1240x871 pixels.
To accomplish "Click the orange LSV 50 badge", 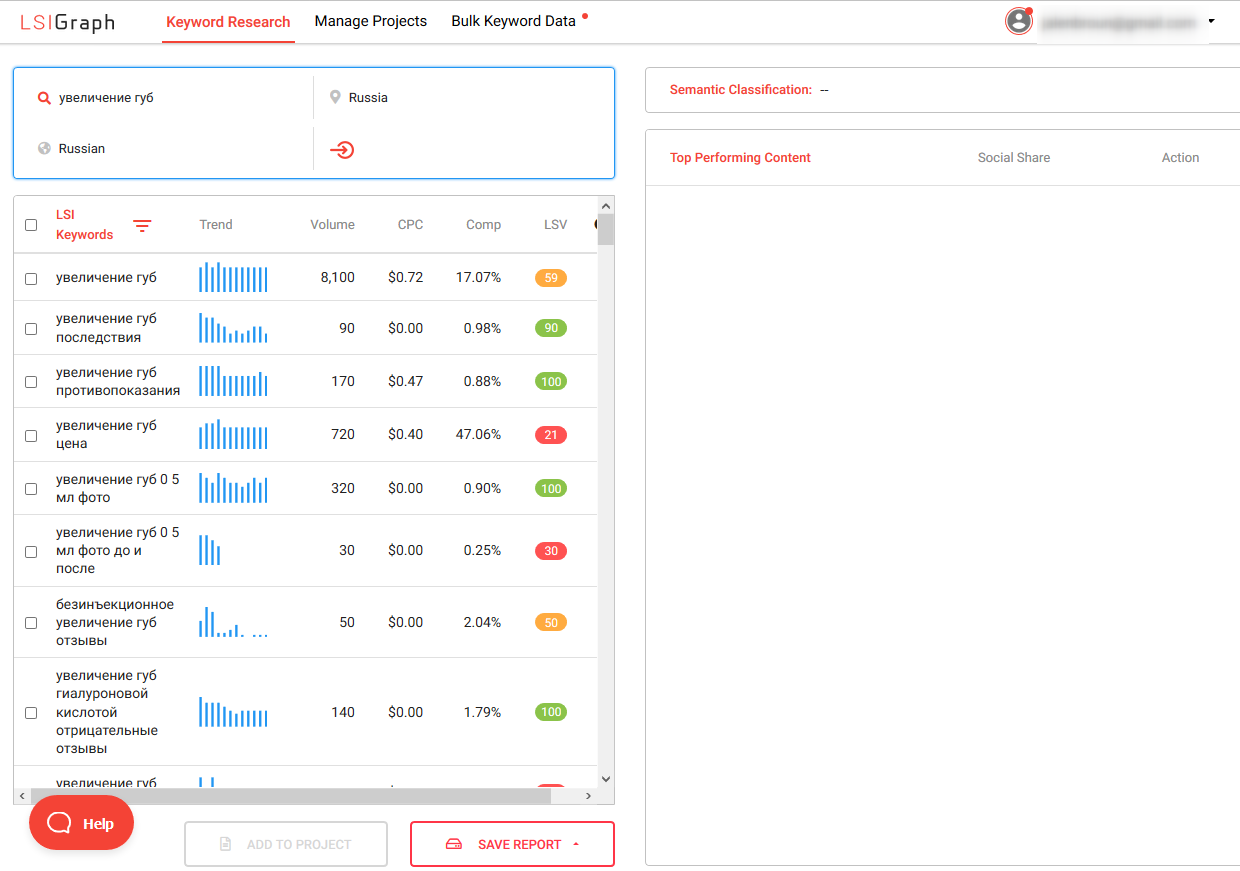I will 551,622.
